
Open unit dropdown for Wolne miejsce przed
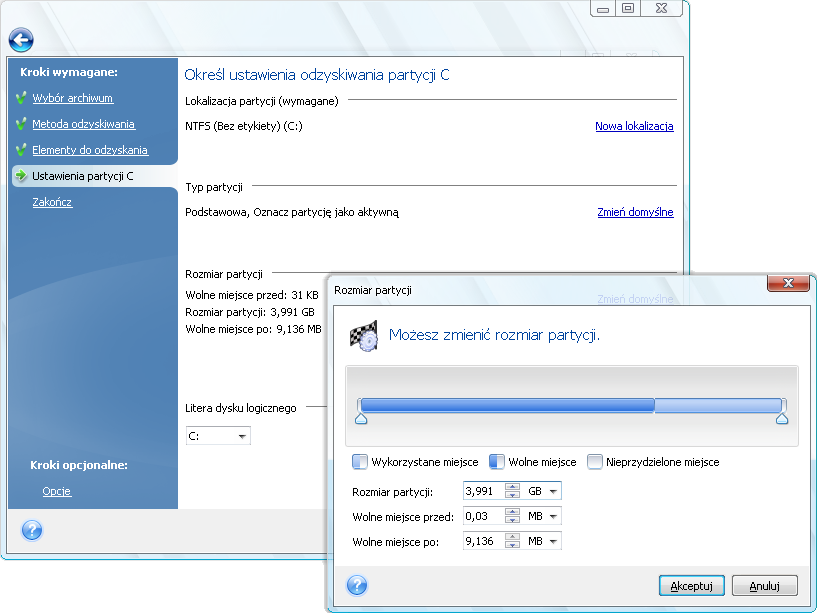pos(553,516)
